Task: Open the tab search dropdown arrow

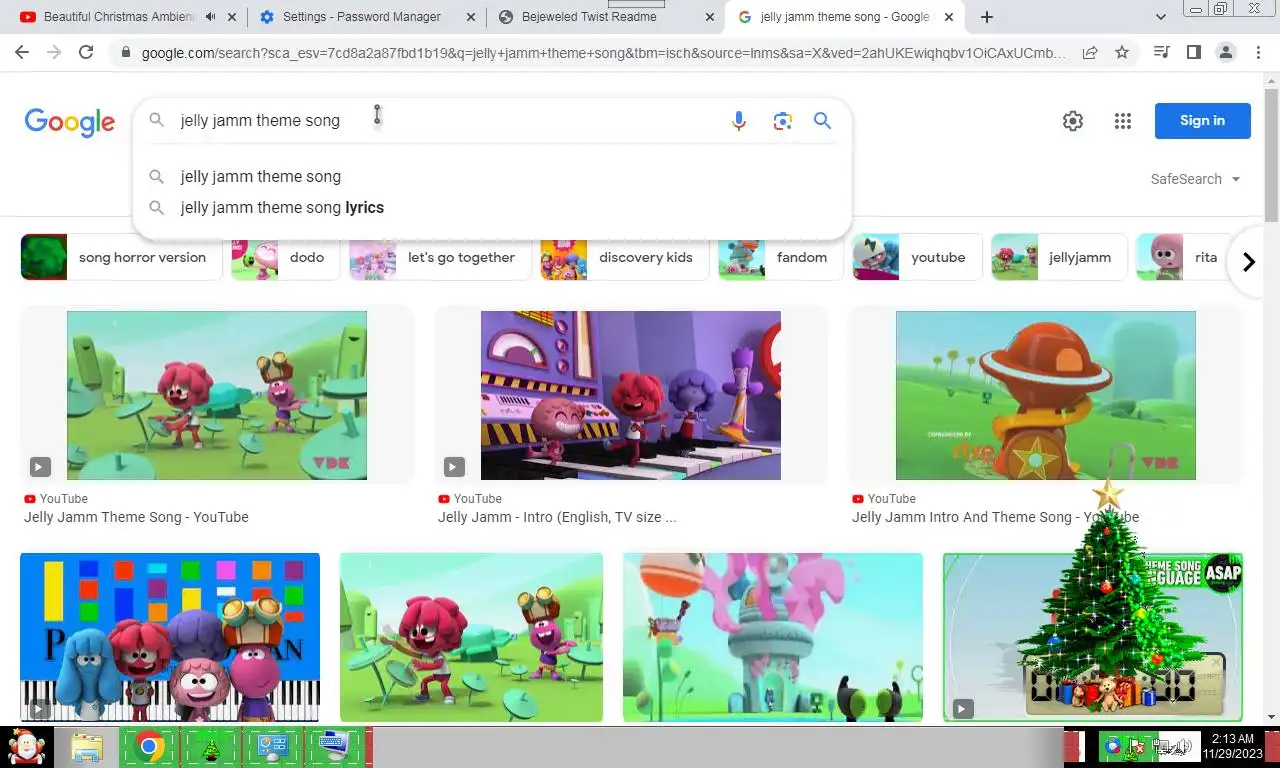Action: [1161, 17]
